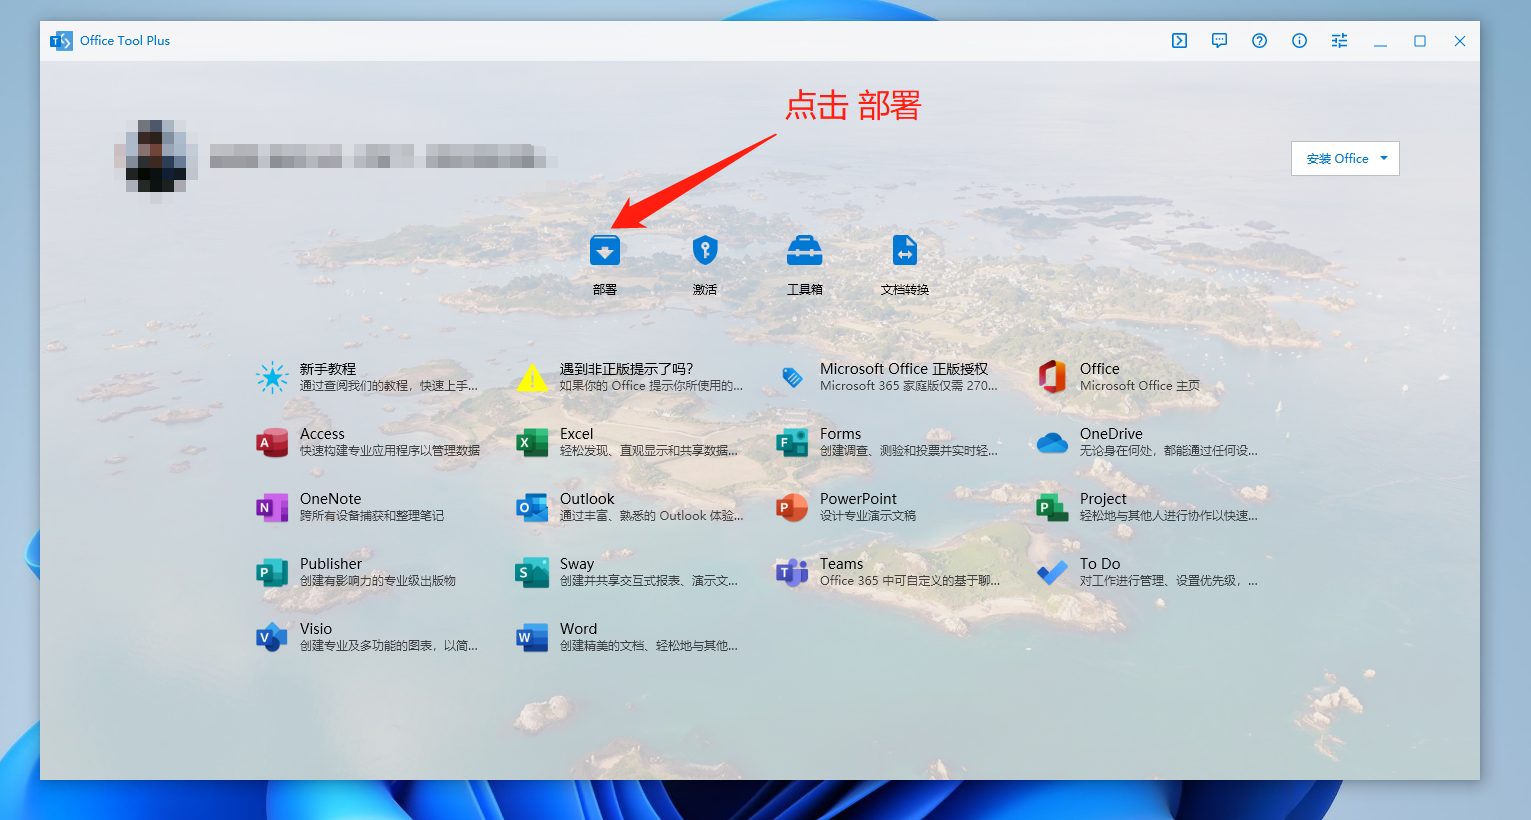Select the Excel title text
Screen dimensions: 1531x820
(x=576, y=434)
